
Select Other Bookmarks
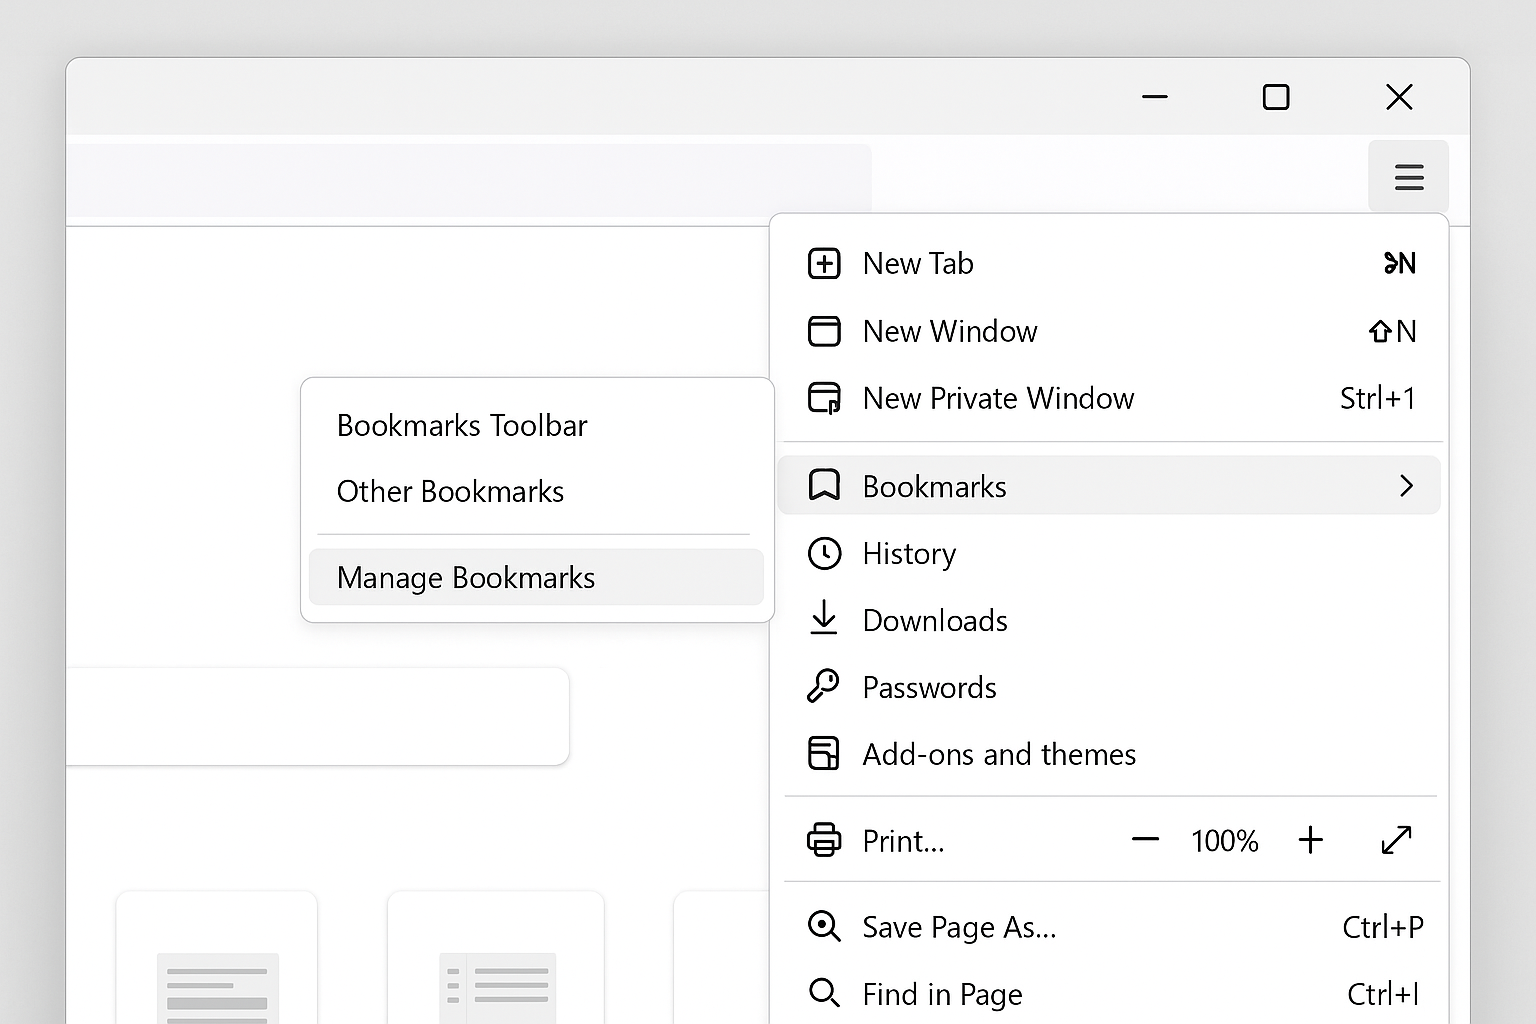point(450,491)
